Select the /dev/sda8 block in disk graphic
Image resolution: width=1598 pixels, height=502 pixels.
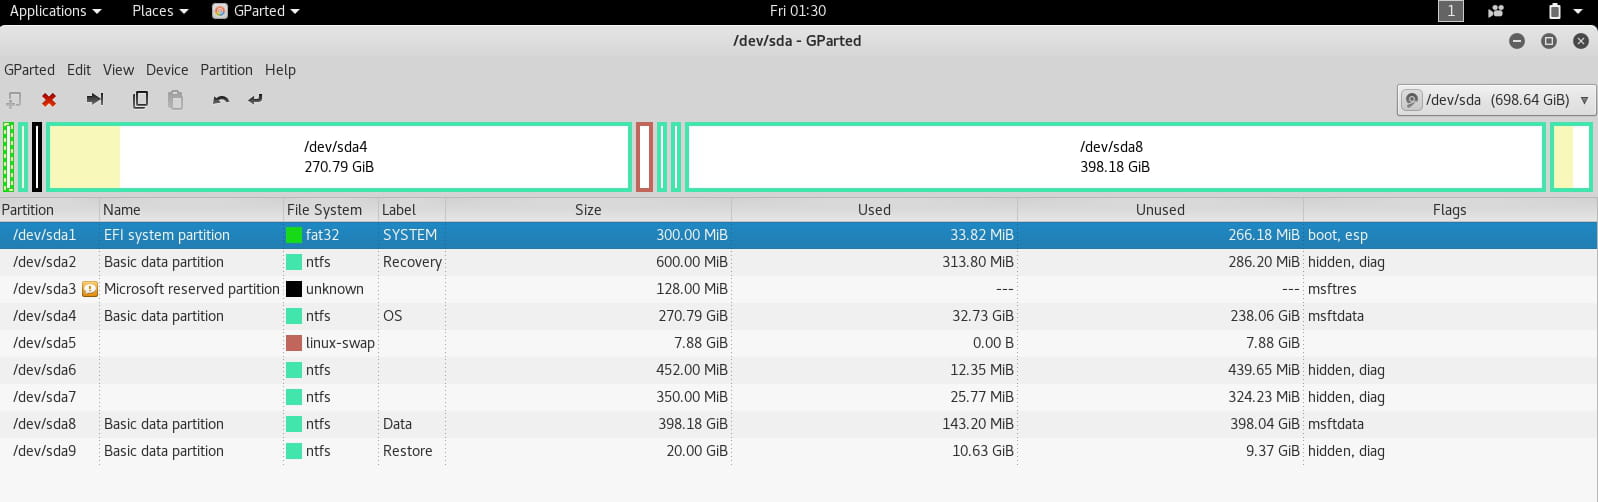[1115, 157]
